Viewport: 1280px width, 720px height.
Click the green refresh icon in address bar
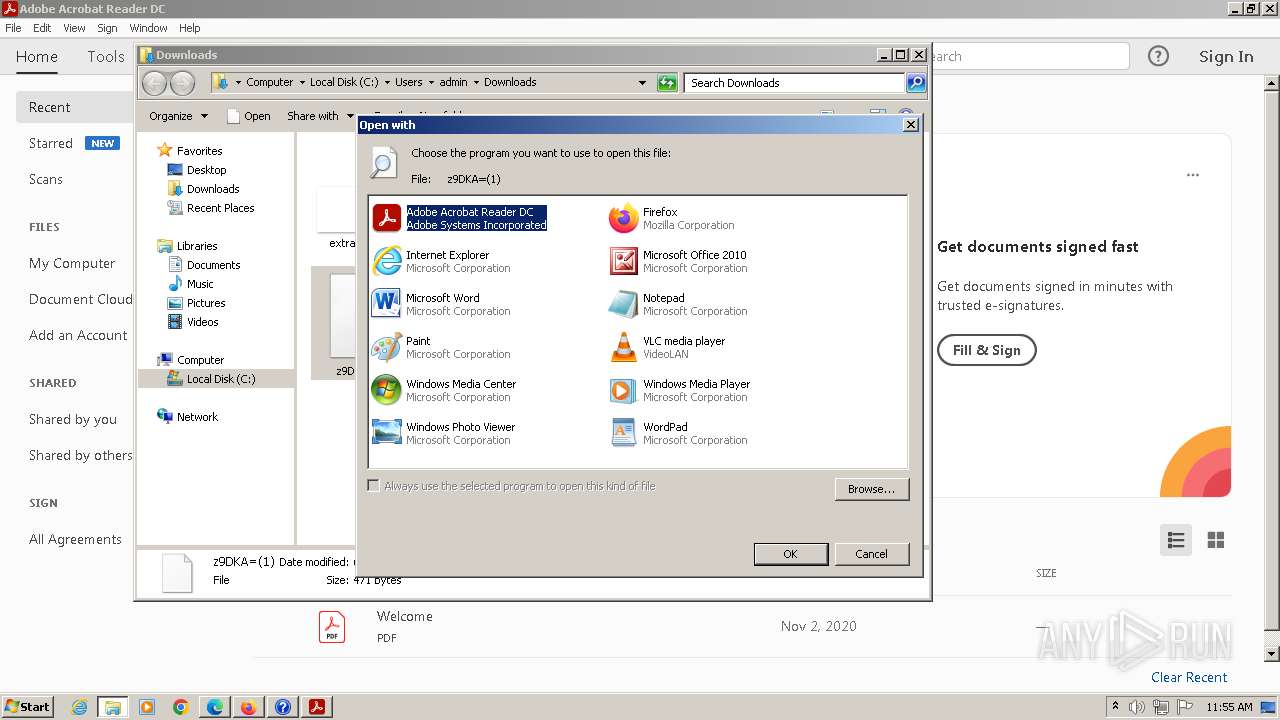[x=667, y=83]
